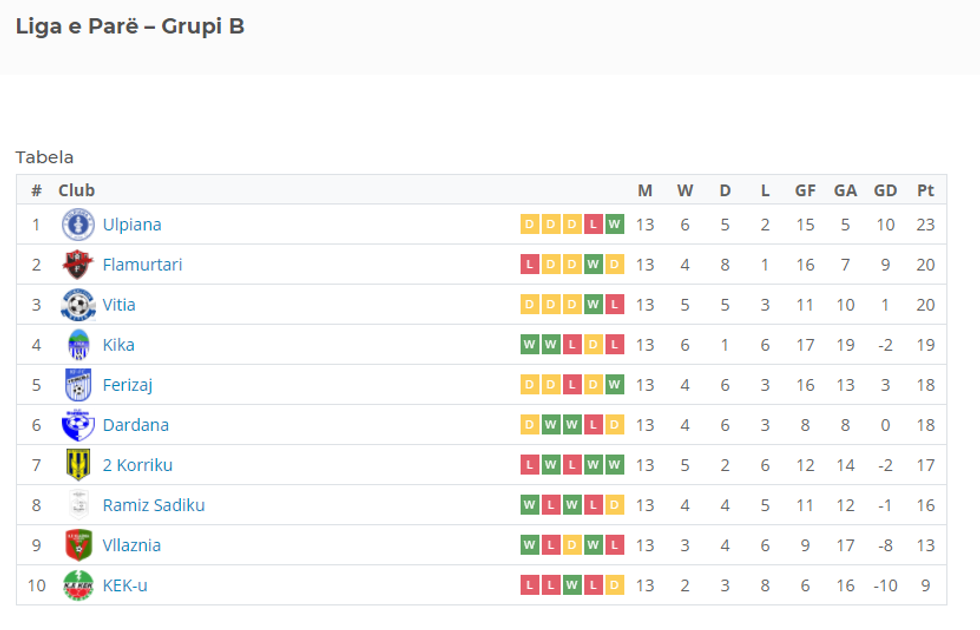Click the Kika team logo
The width and height of the screenshot is (980, 630).
coord(78,345)
